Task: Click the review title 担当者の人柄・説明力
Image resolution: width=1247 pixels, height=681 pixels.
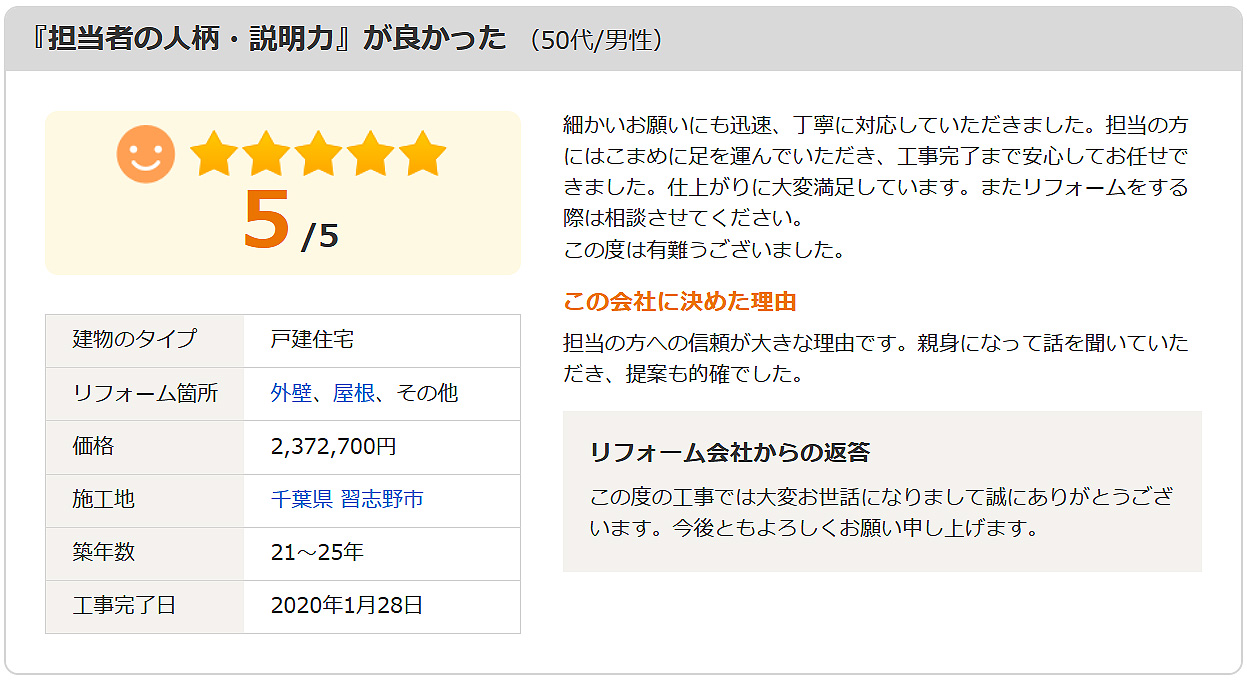Action: click(190, 38)
